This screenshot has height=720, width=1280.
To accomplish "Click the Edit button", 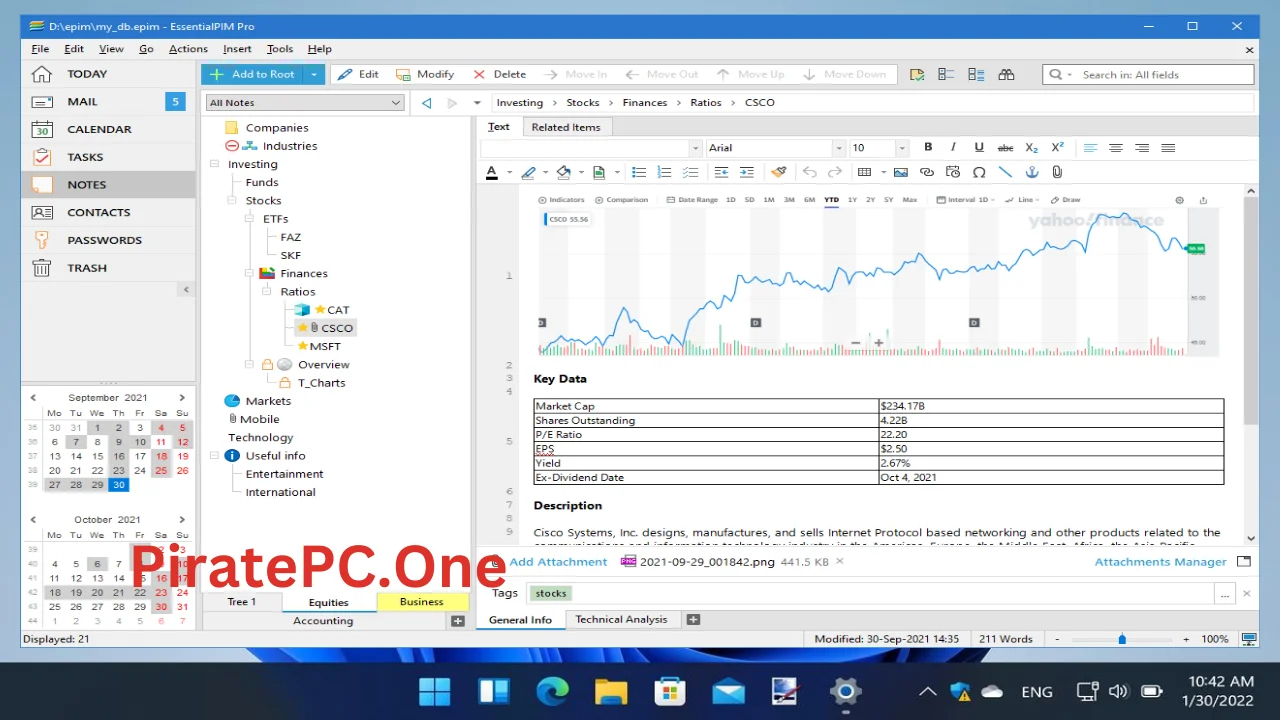I will 358,74.
